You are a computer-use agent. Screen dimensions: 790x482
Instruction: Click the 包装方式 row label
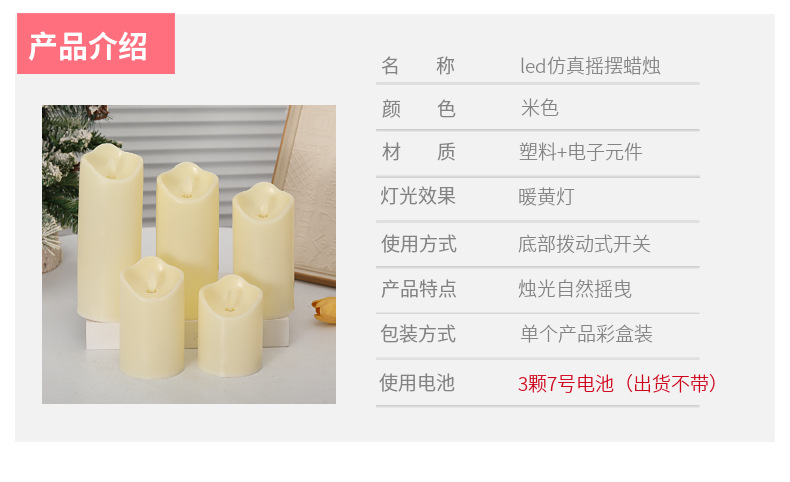418,334
